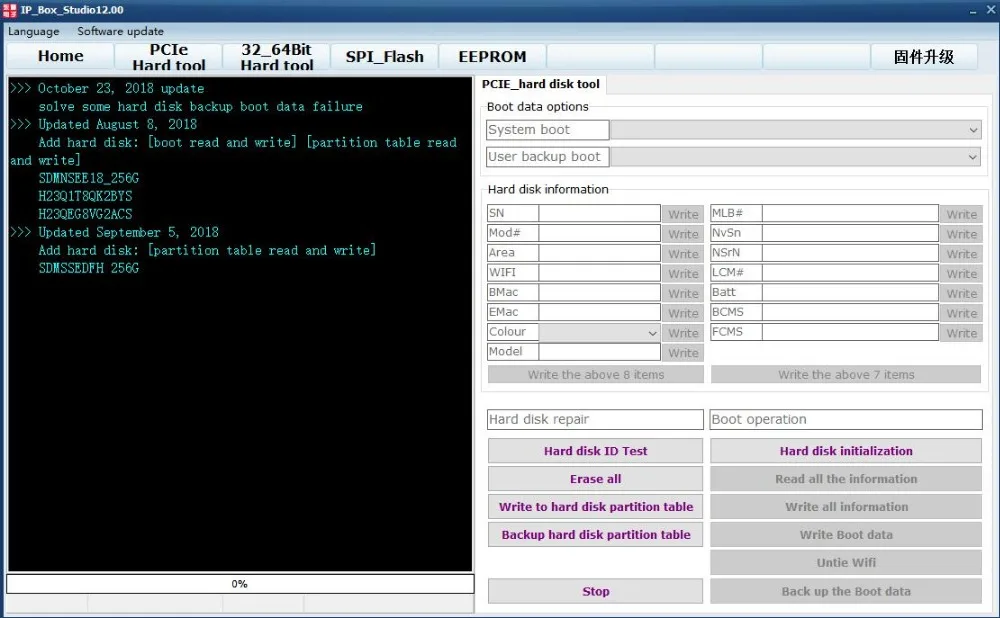Switch to the SPI_Flash tab
This screenshot has height=618, width=1000.
click(384, 56)
